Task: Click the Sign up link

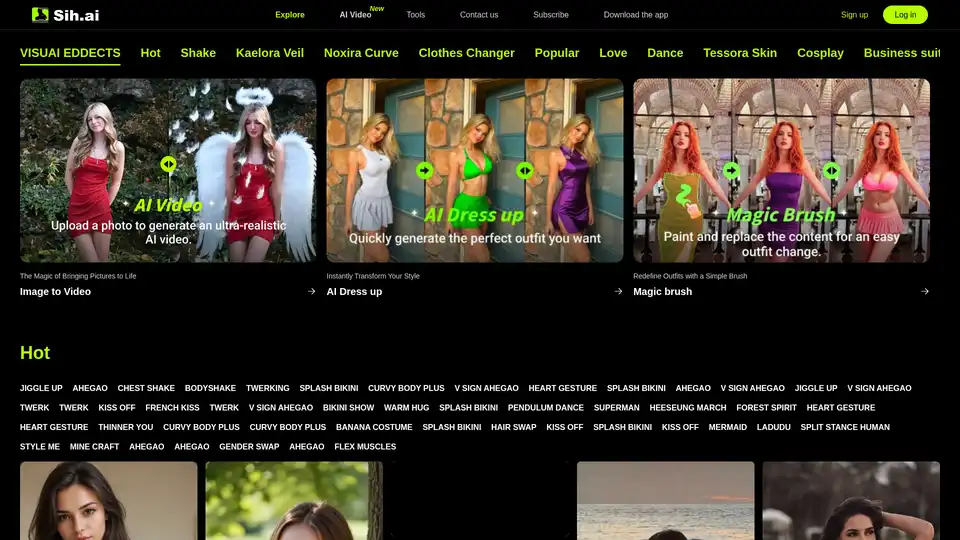Action: point(854,15)
